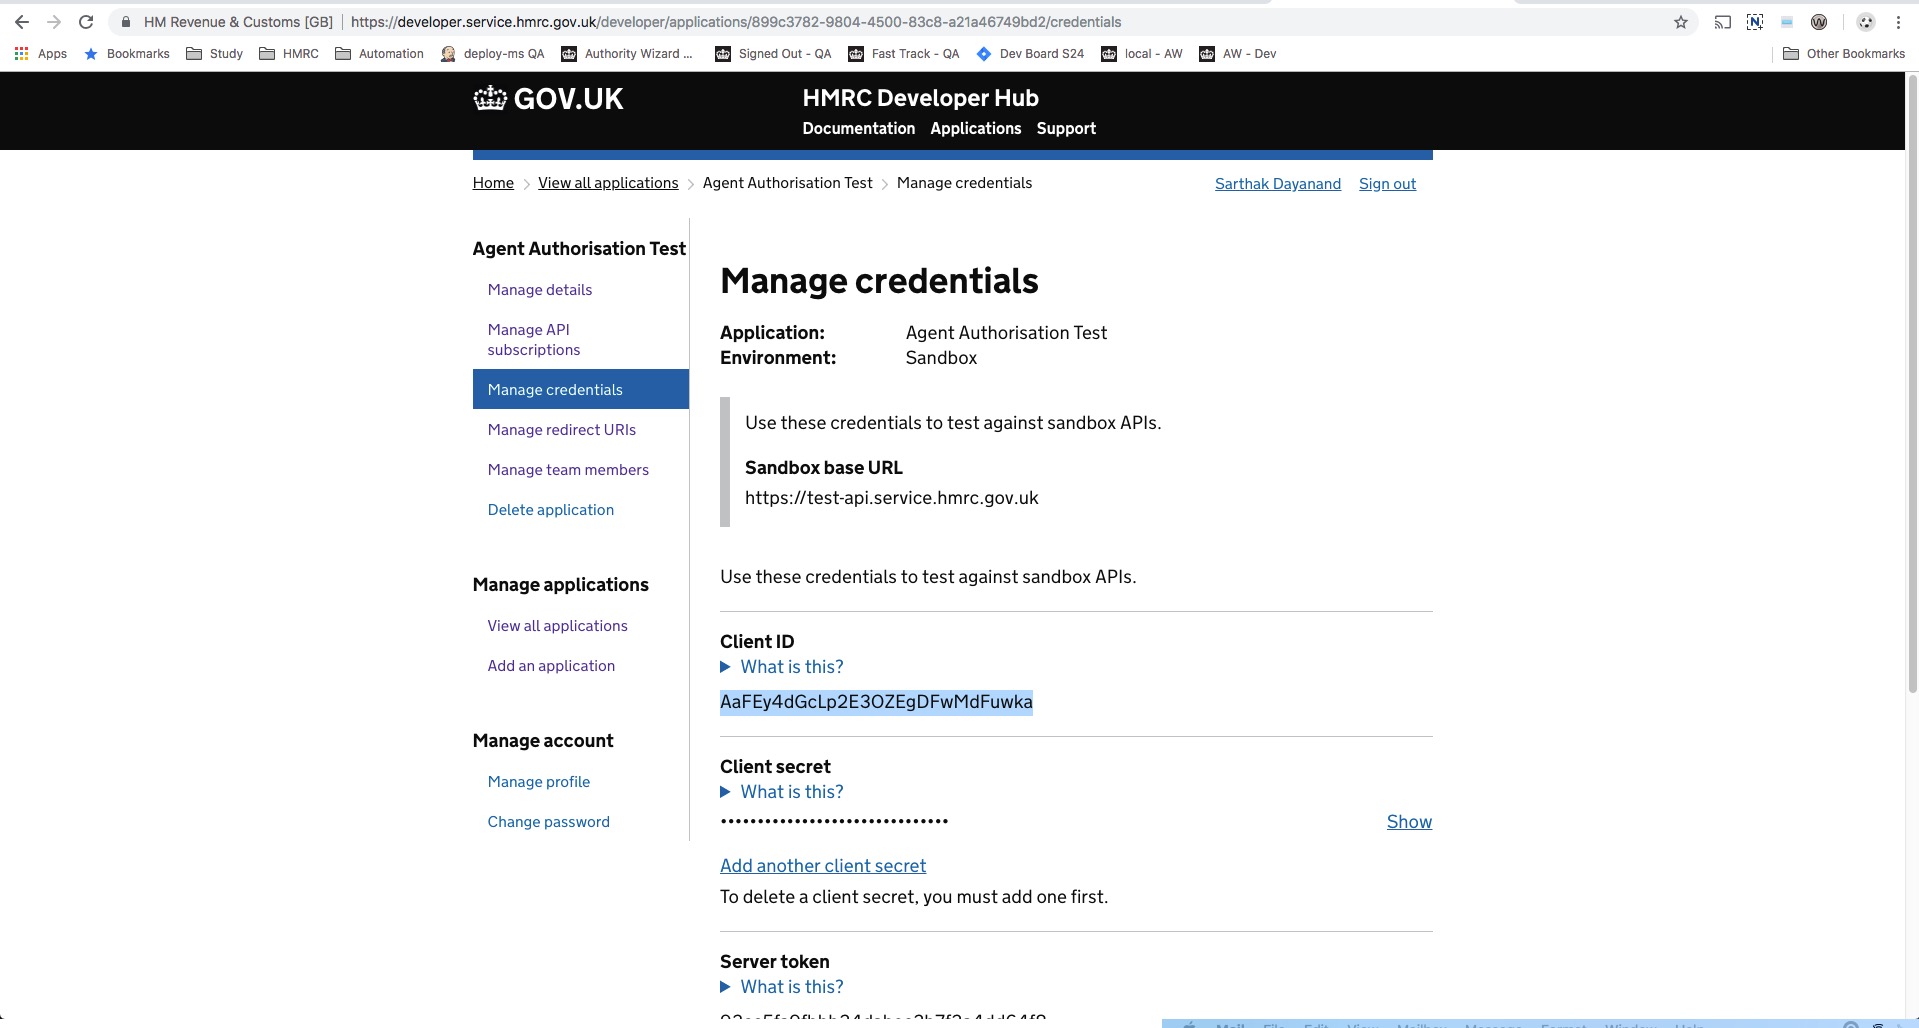Screen dimensions: 1919x1028
Task: Click the Sandbox base URL text
Action: pyautogui.click(x=892, y=498)
